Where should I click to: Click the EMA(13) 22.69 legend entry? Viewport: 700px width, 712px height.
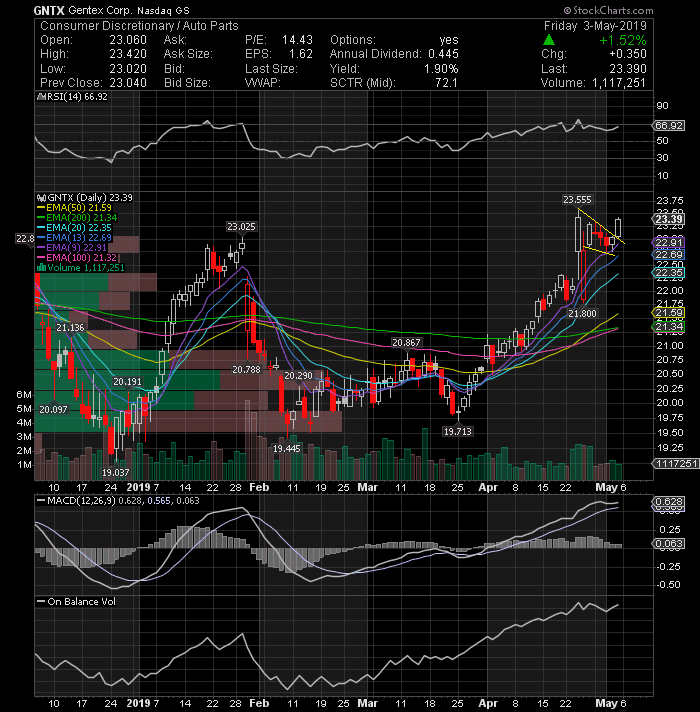tap(74, 237)
